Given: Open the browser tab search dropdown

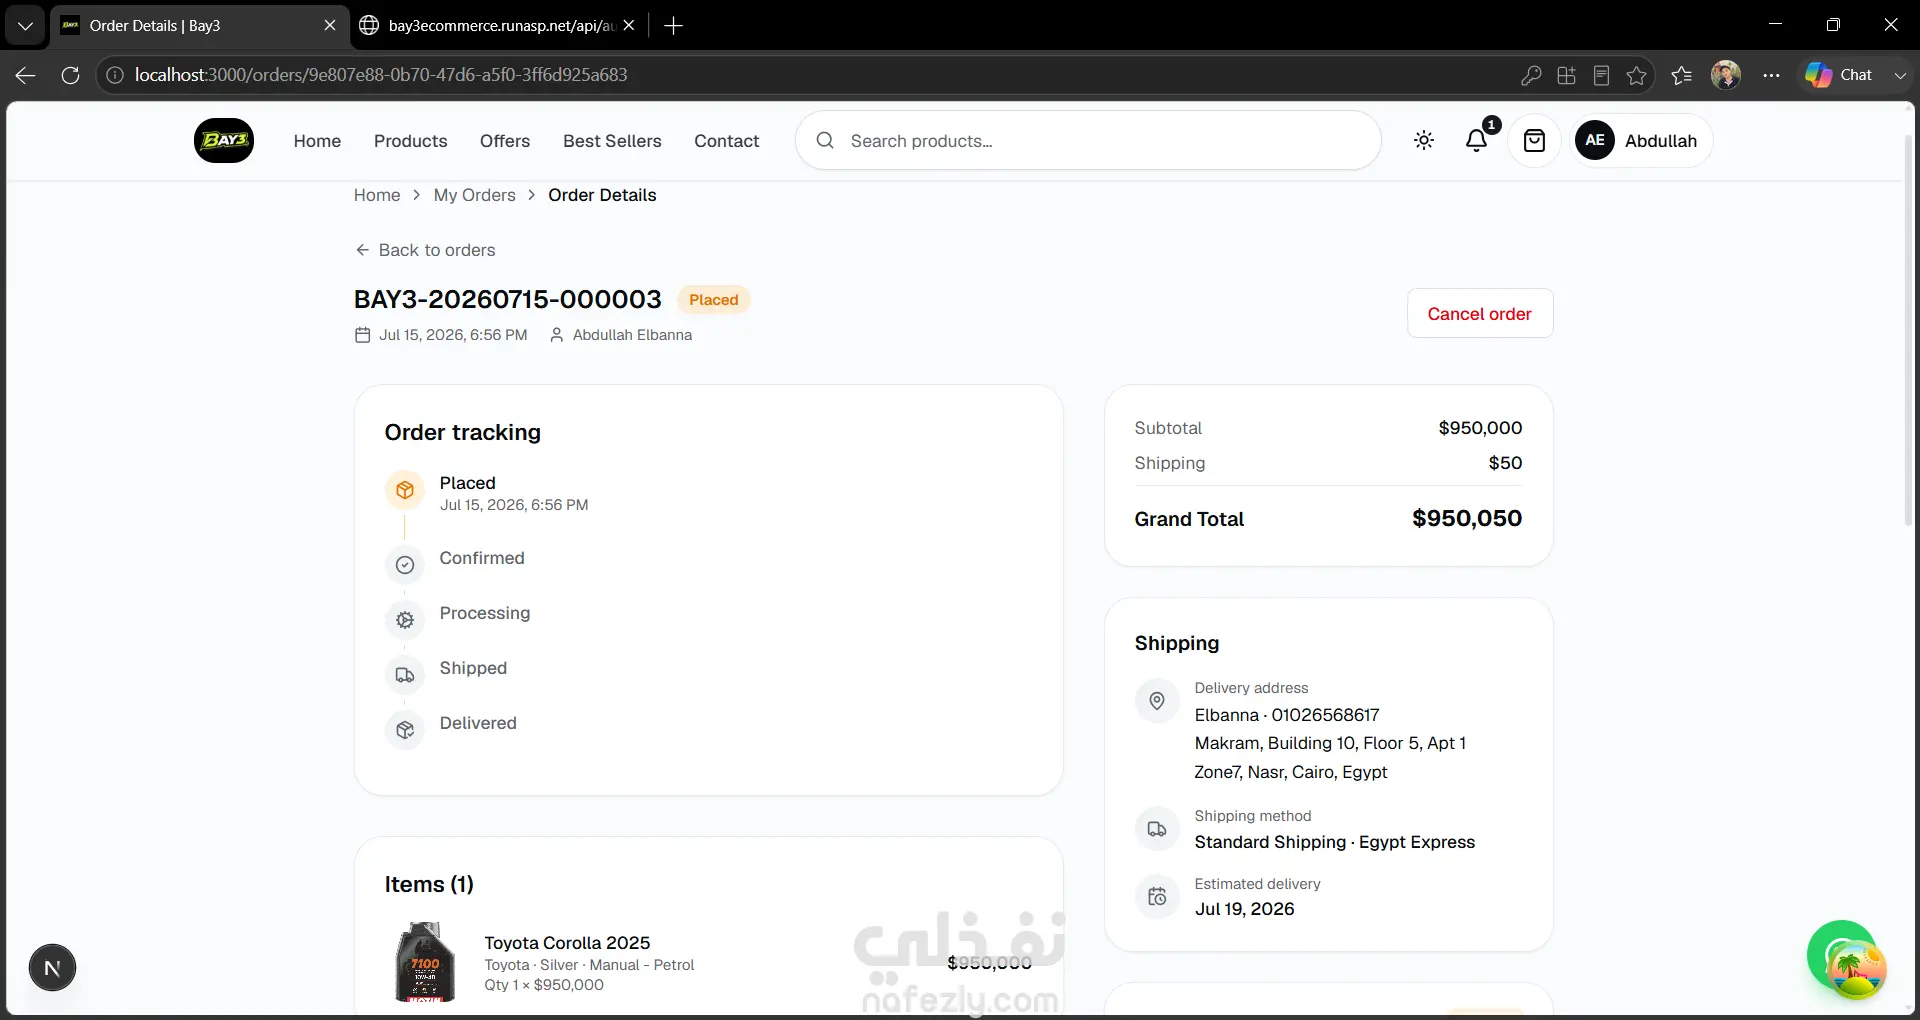Looking at the screenshot, I should click(25, 25).
